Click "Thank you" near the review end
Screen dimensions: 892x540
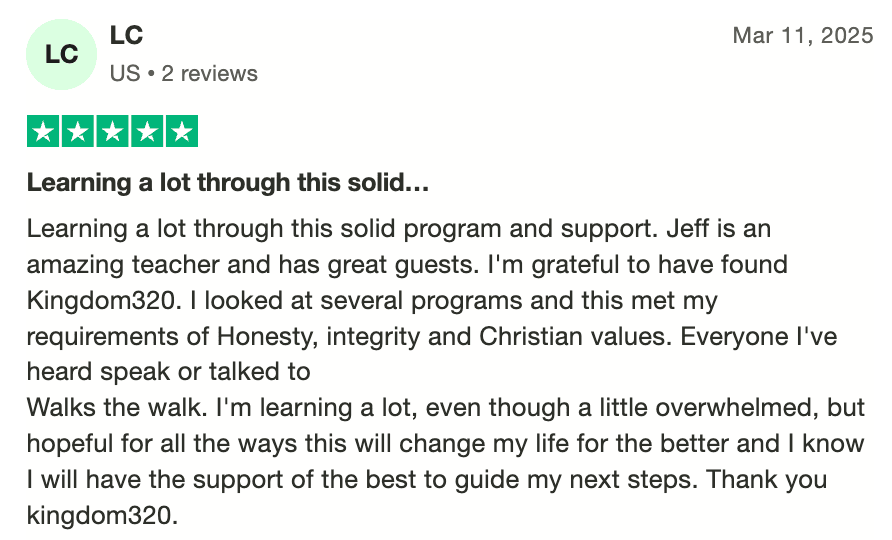click(x=767, y=481)
